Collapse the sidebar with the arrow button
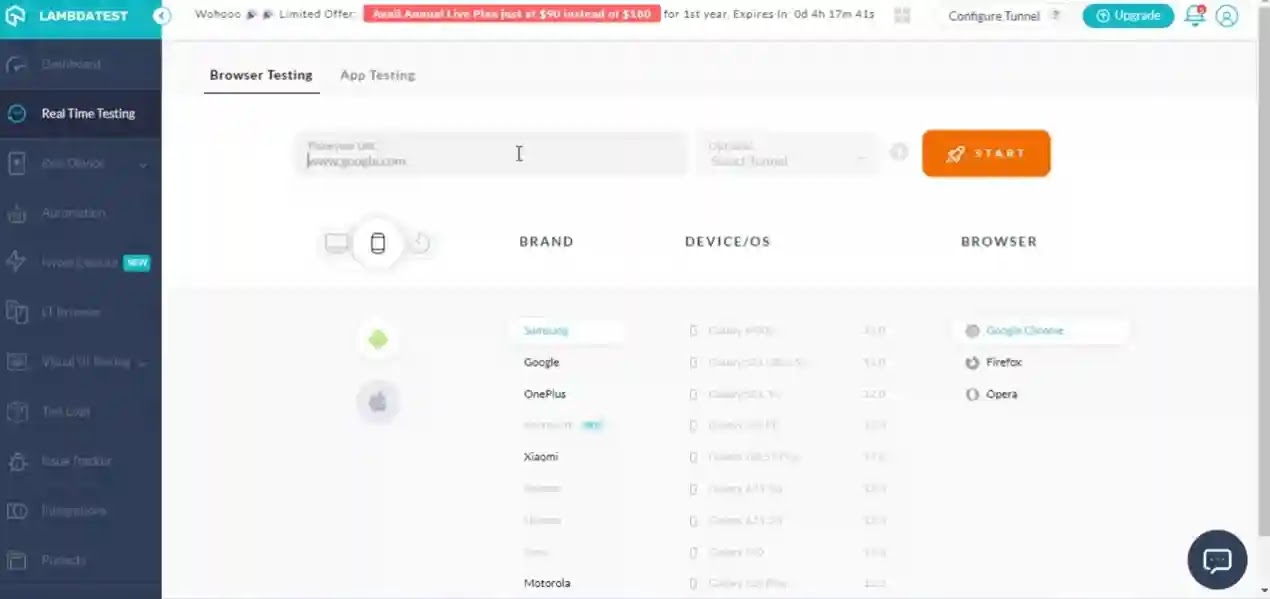Image resolution: width=1270 pixels, height=599 pixels. coord(162,16)
